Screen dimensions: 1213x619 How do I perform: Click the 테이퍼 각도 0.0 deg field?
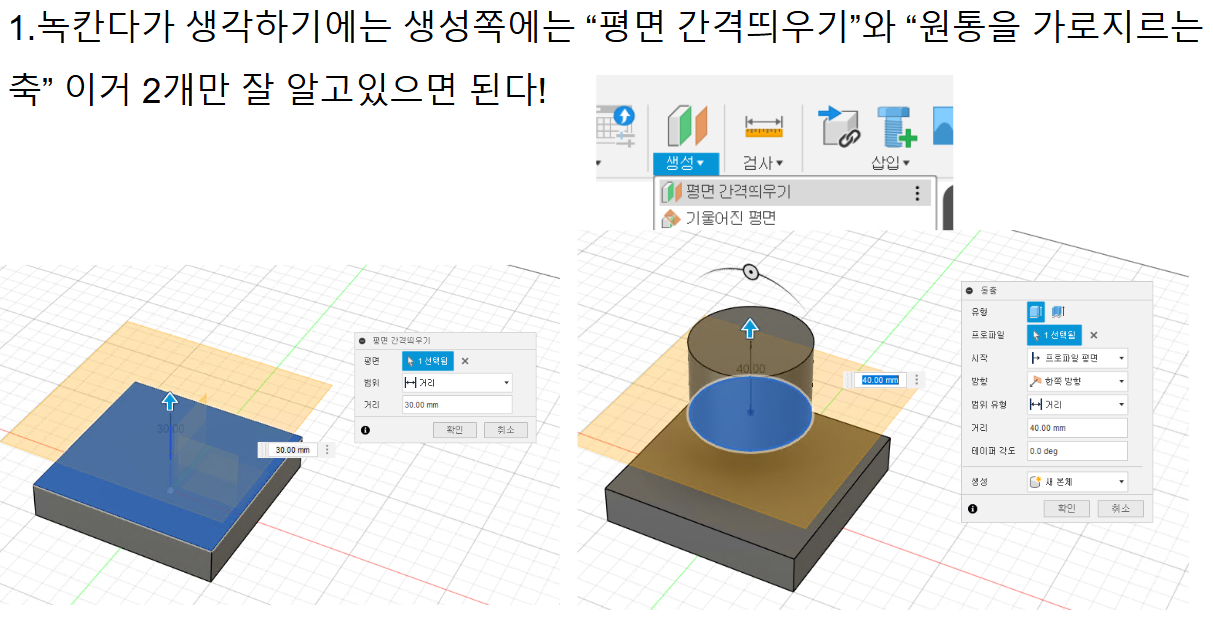pyautogui.click(x=1078, y=451)
